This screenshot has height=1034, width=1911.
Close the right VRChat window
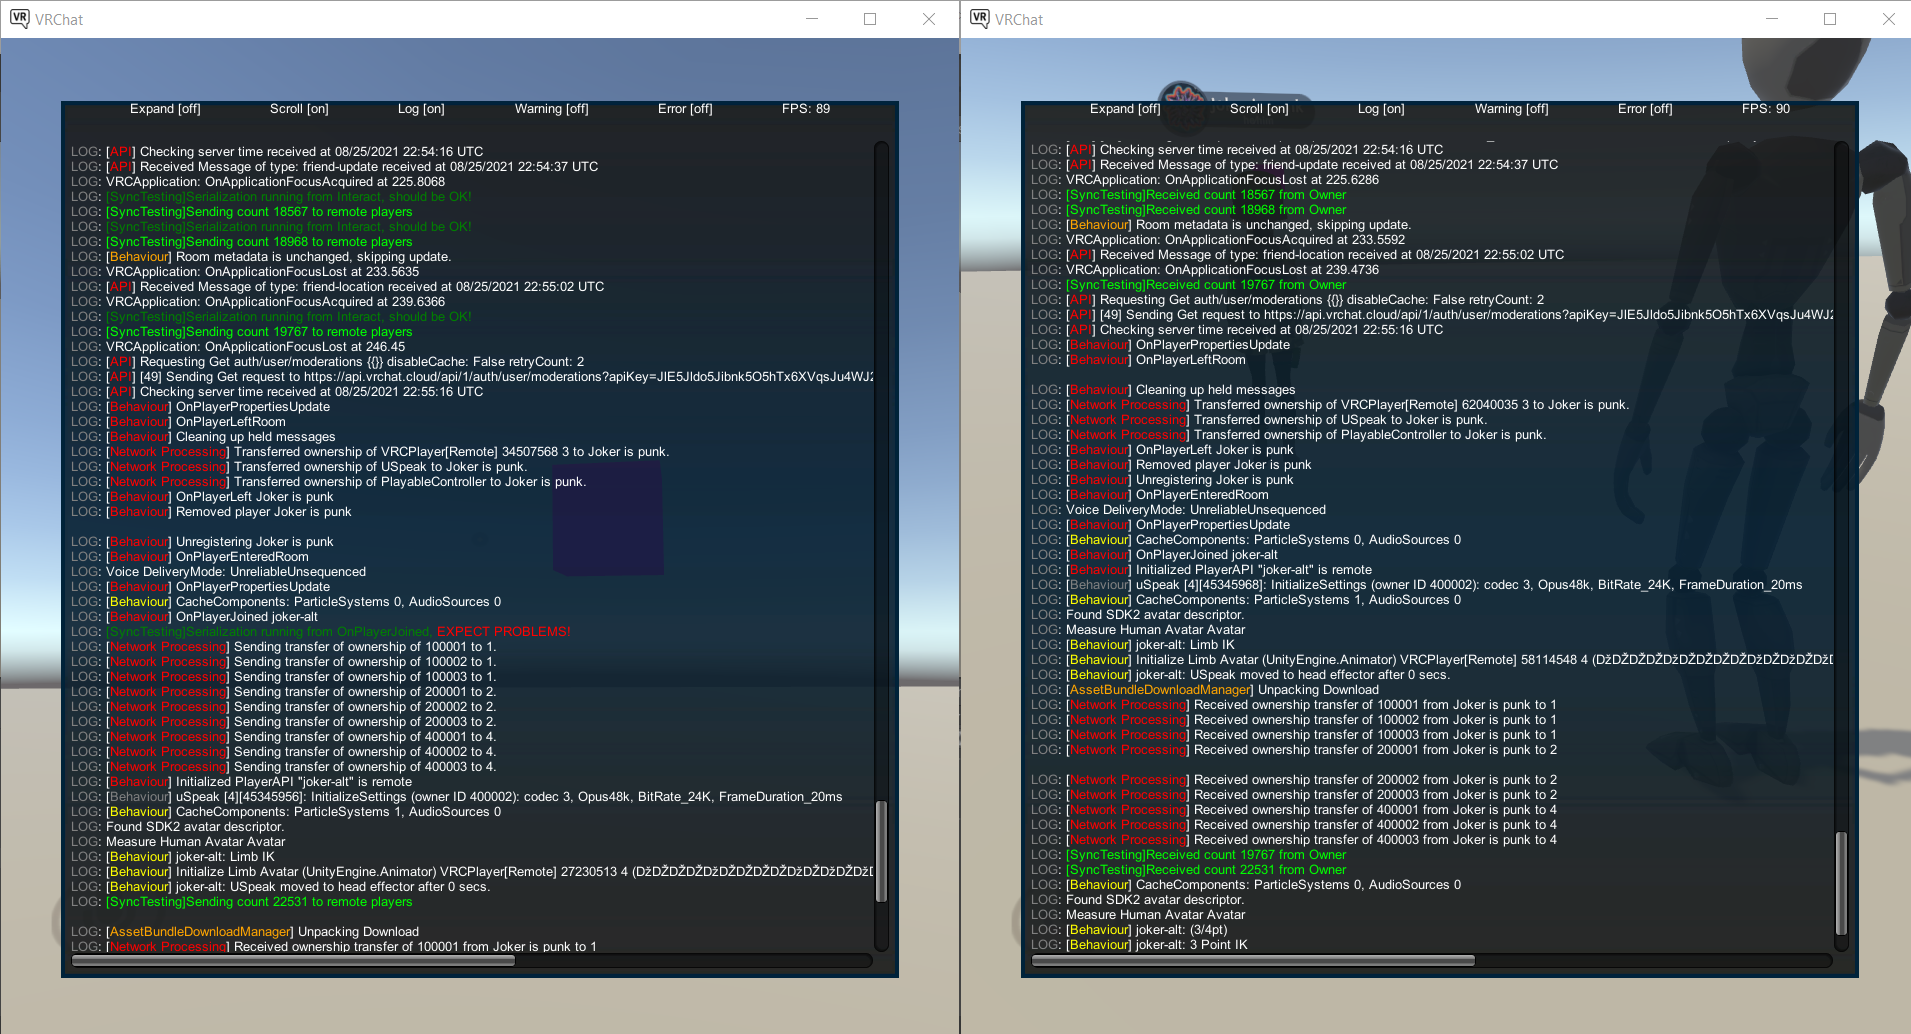pyautogui.click(x=1889, y=19)
